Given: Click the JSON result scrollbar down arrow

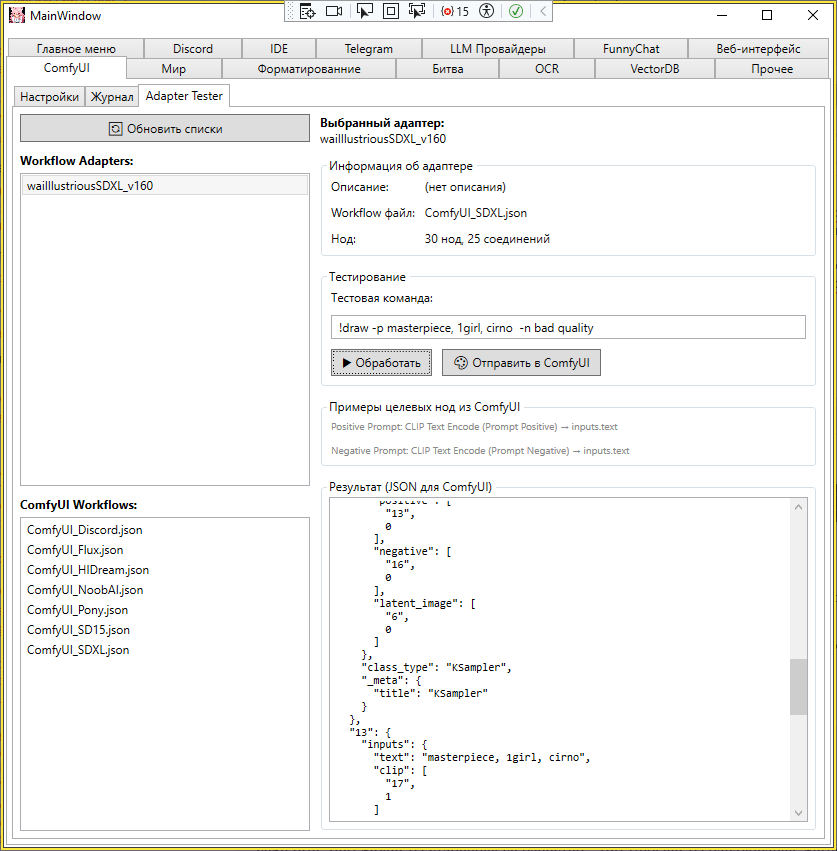Looking at the screenshot, I should [798, 812].
